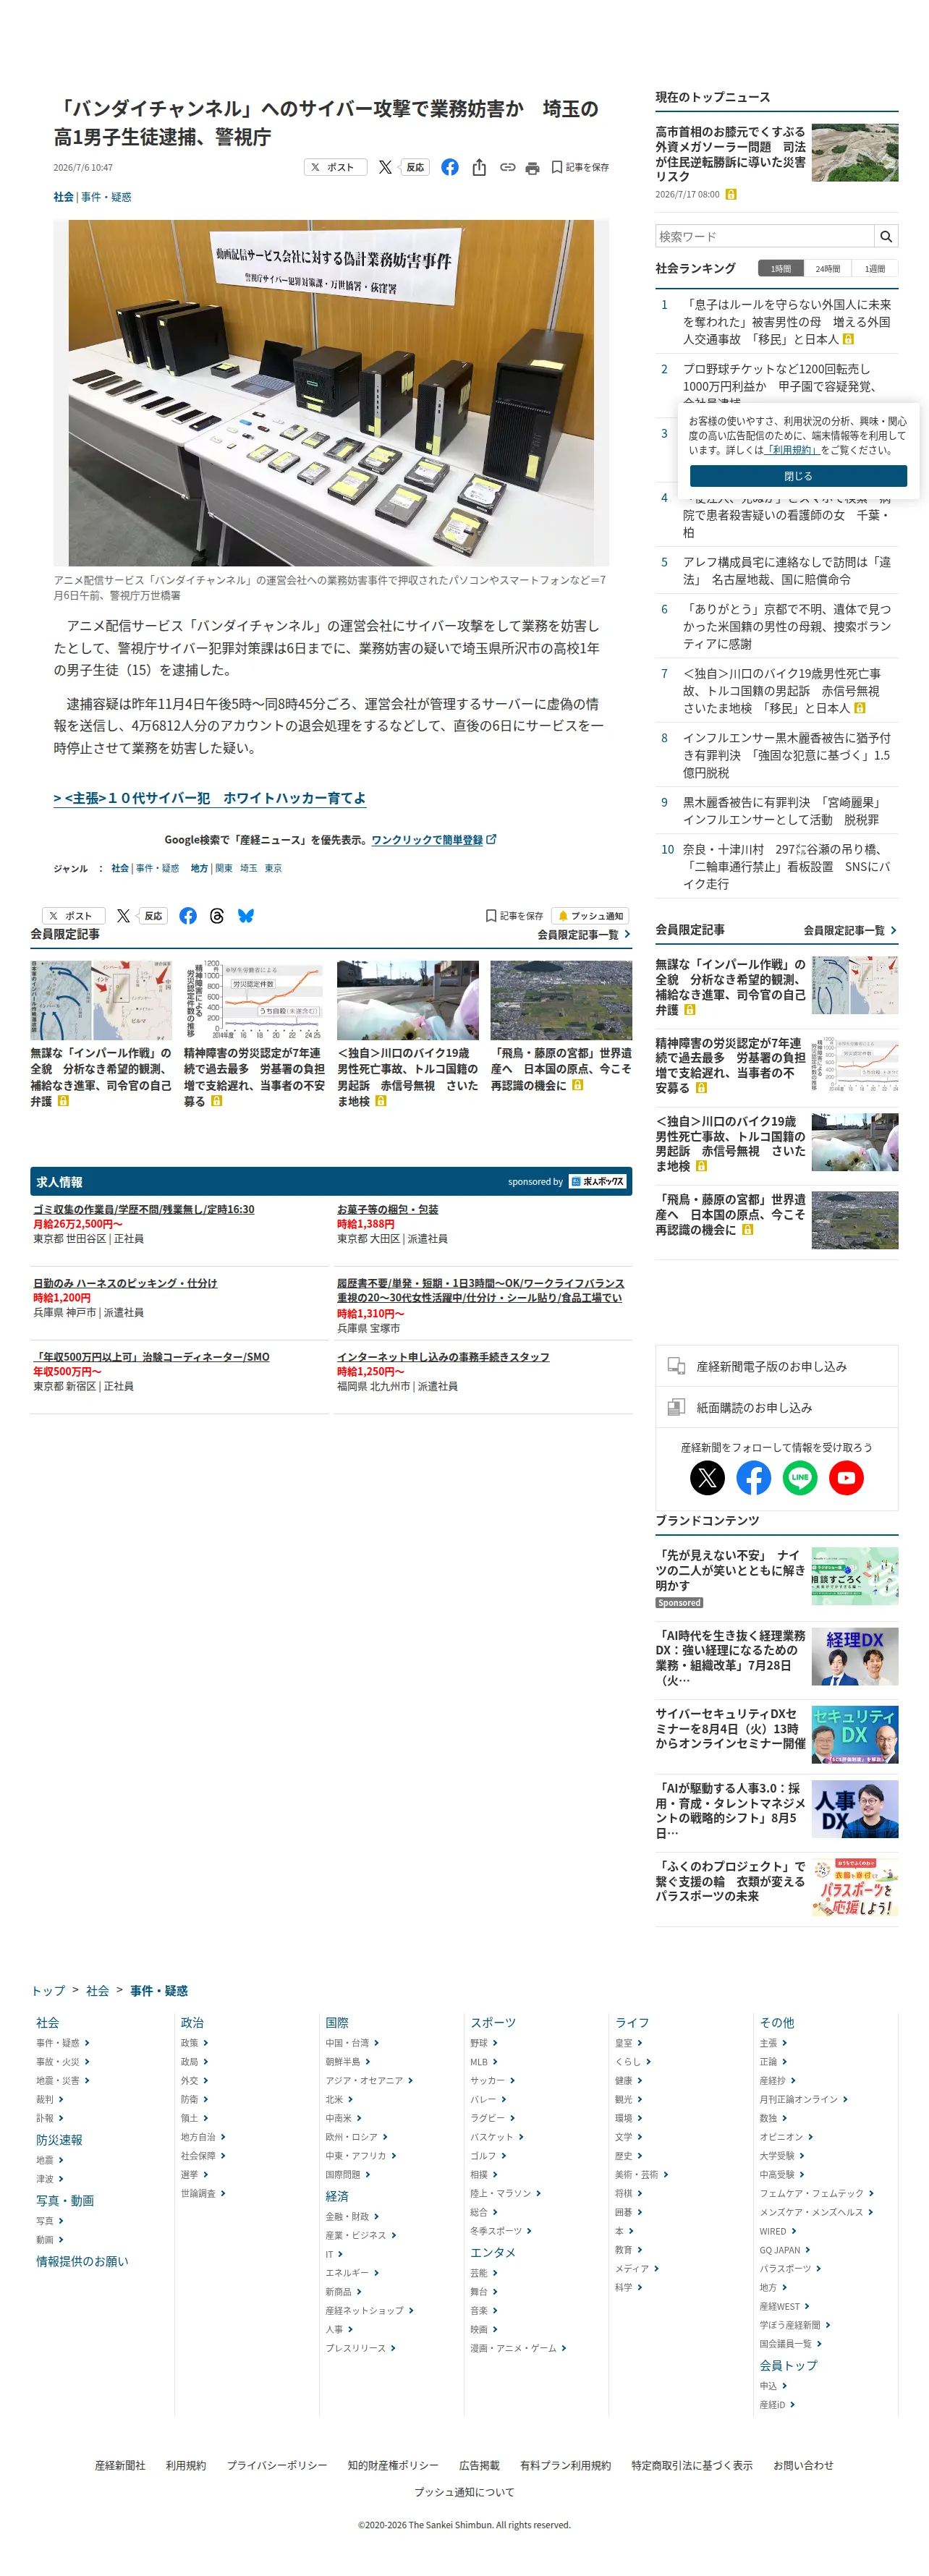Open プッシュ通知について in the footer
This screenshot has height=2576, width=929.
click(x=464, y=2492)
